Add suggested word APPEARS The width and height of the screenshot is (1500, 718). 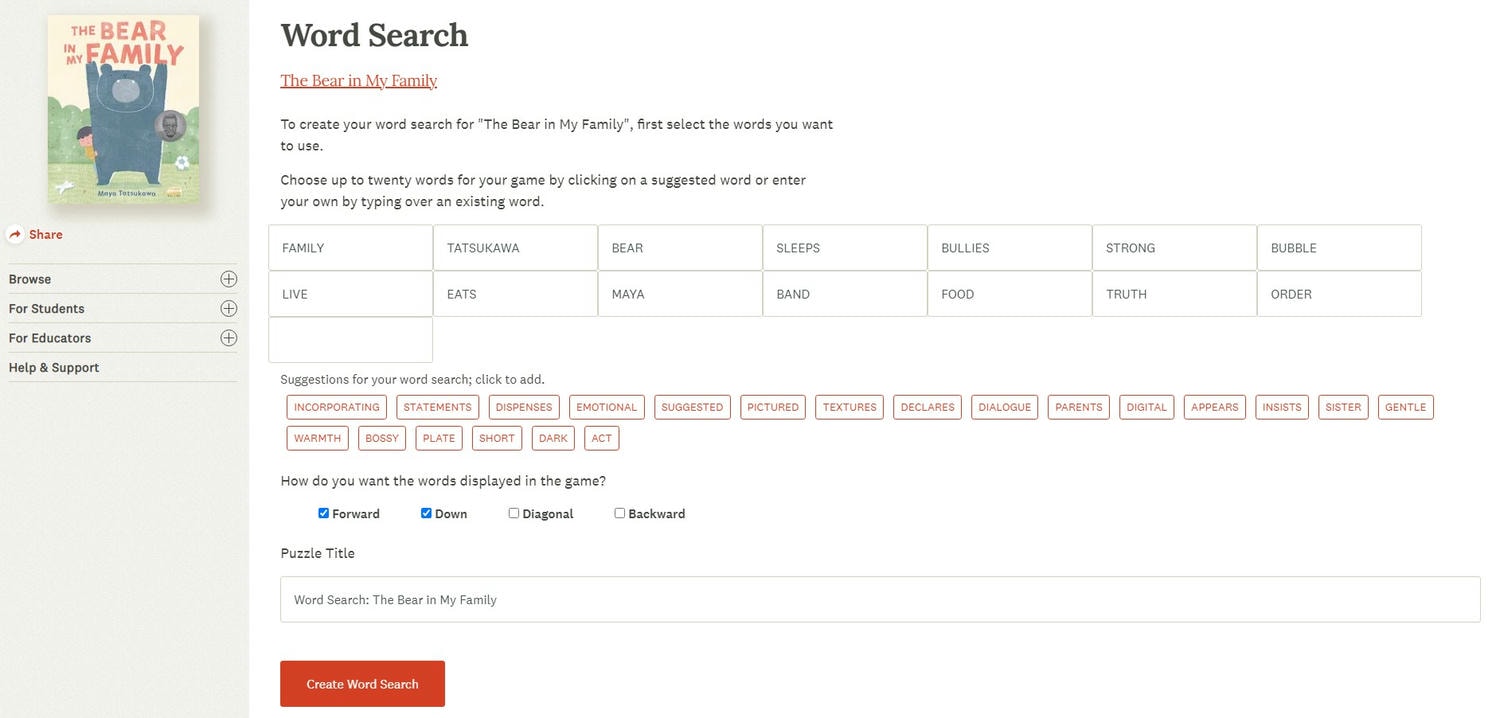coord(1215,407)
